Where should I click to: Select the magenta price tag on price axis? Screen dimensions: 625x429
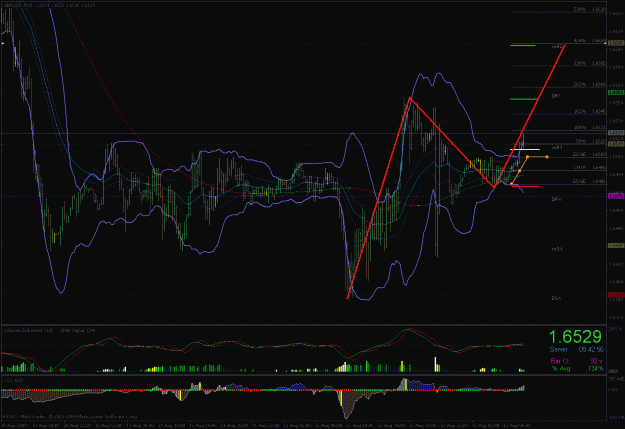click(616, 196)
